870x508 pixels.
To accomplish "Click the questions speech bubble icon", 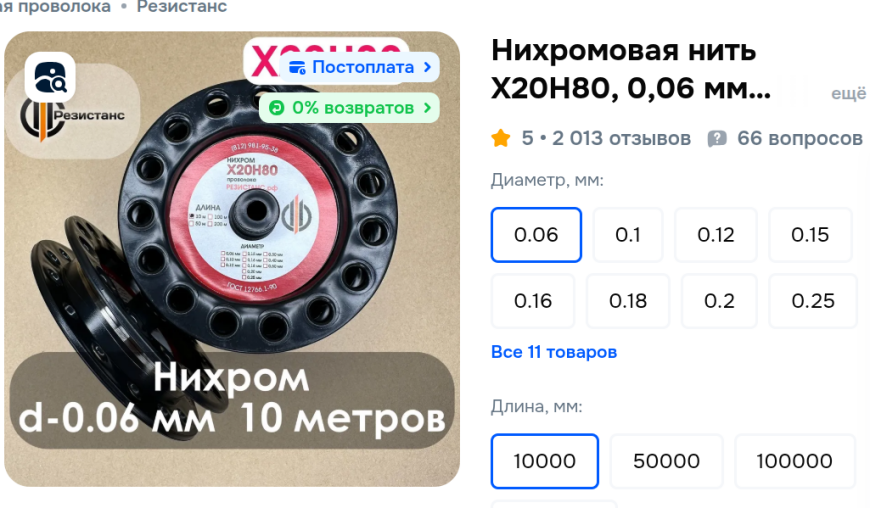I will [x=717, y=138].
